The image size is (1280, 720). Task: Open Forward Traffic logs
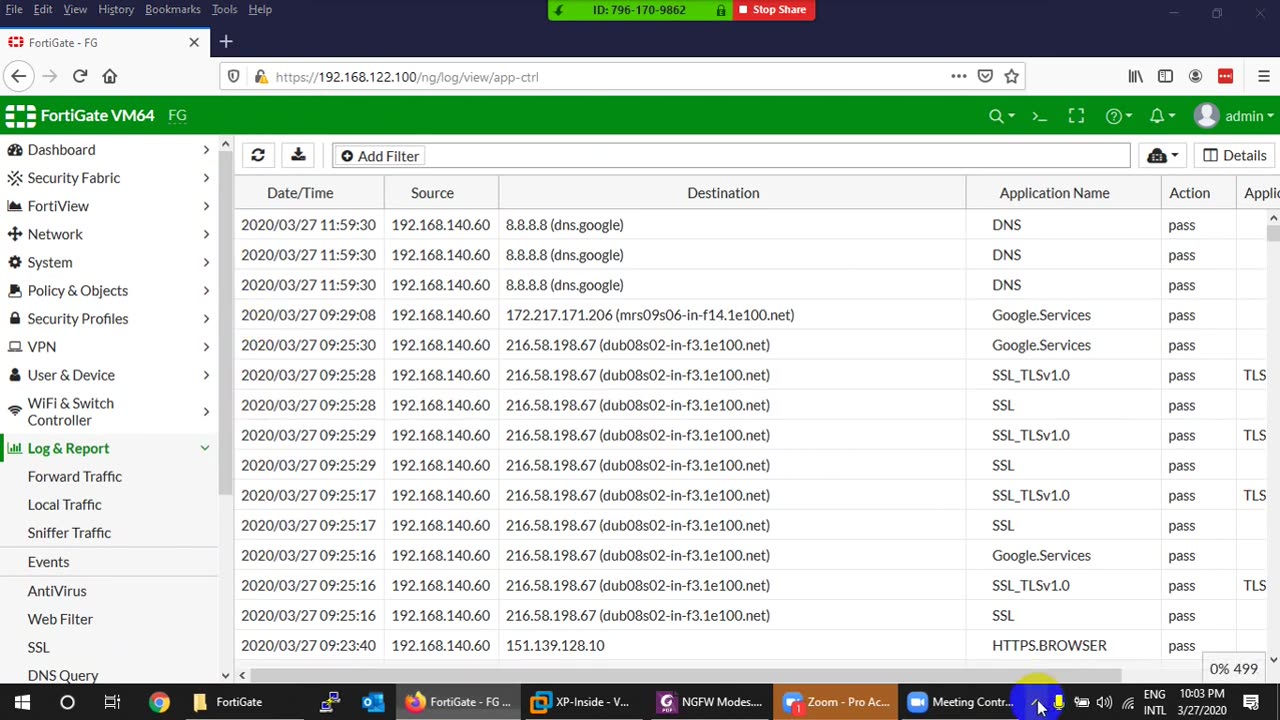coord(75,477)
